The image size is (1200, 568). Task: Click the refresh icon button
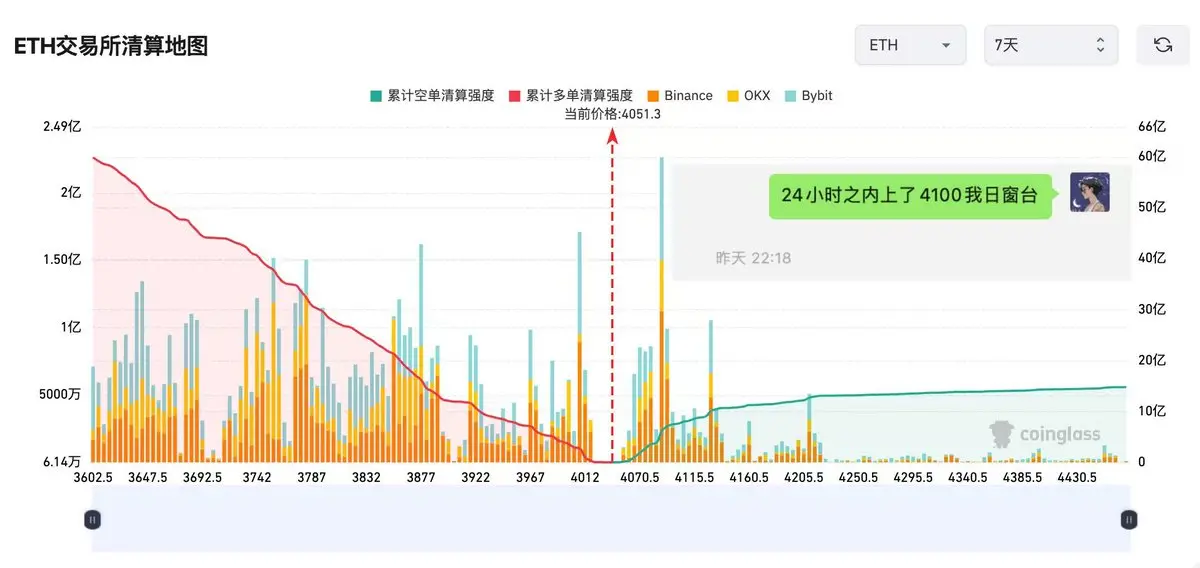[1163, 45]
